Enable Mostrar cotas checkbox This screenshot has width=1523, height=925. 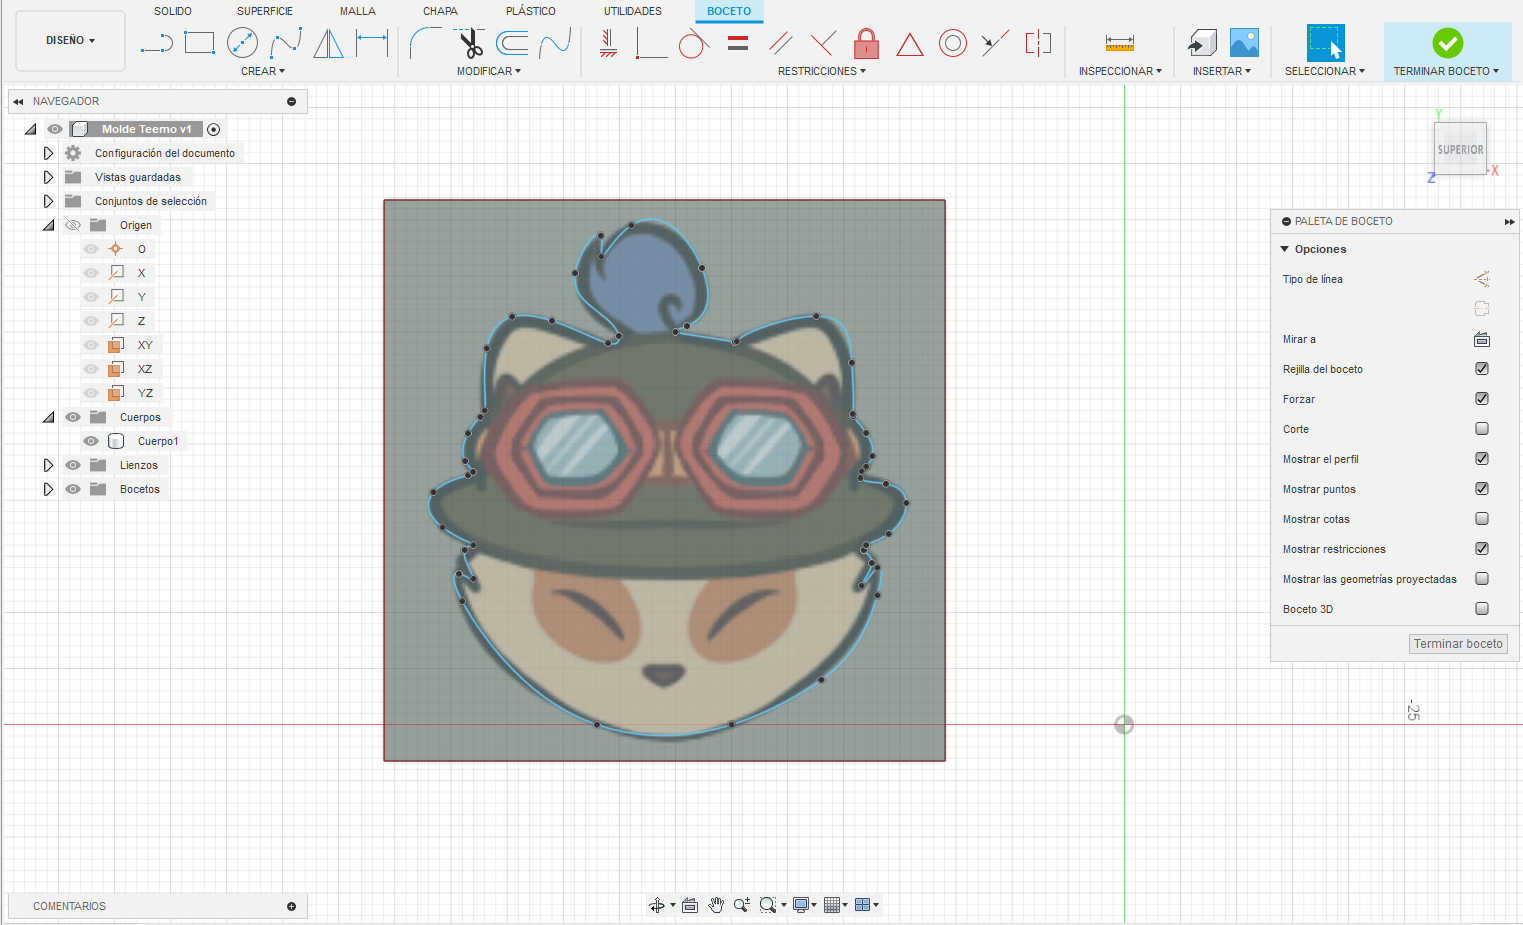pyautogui.click(x=1482, y=519)
